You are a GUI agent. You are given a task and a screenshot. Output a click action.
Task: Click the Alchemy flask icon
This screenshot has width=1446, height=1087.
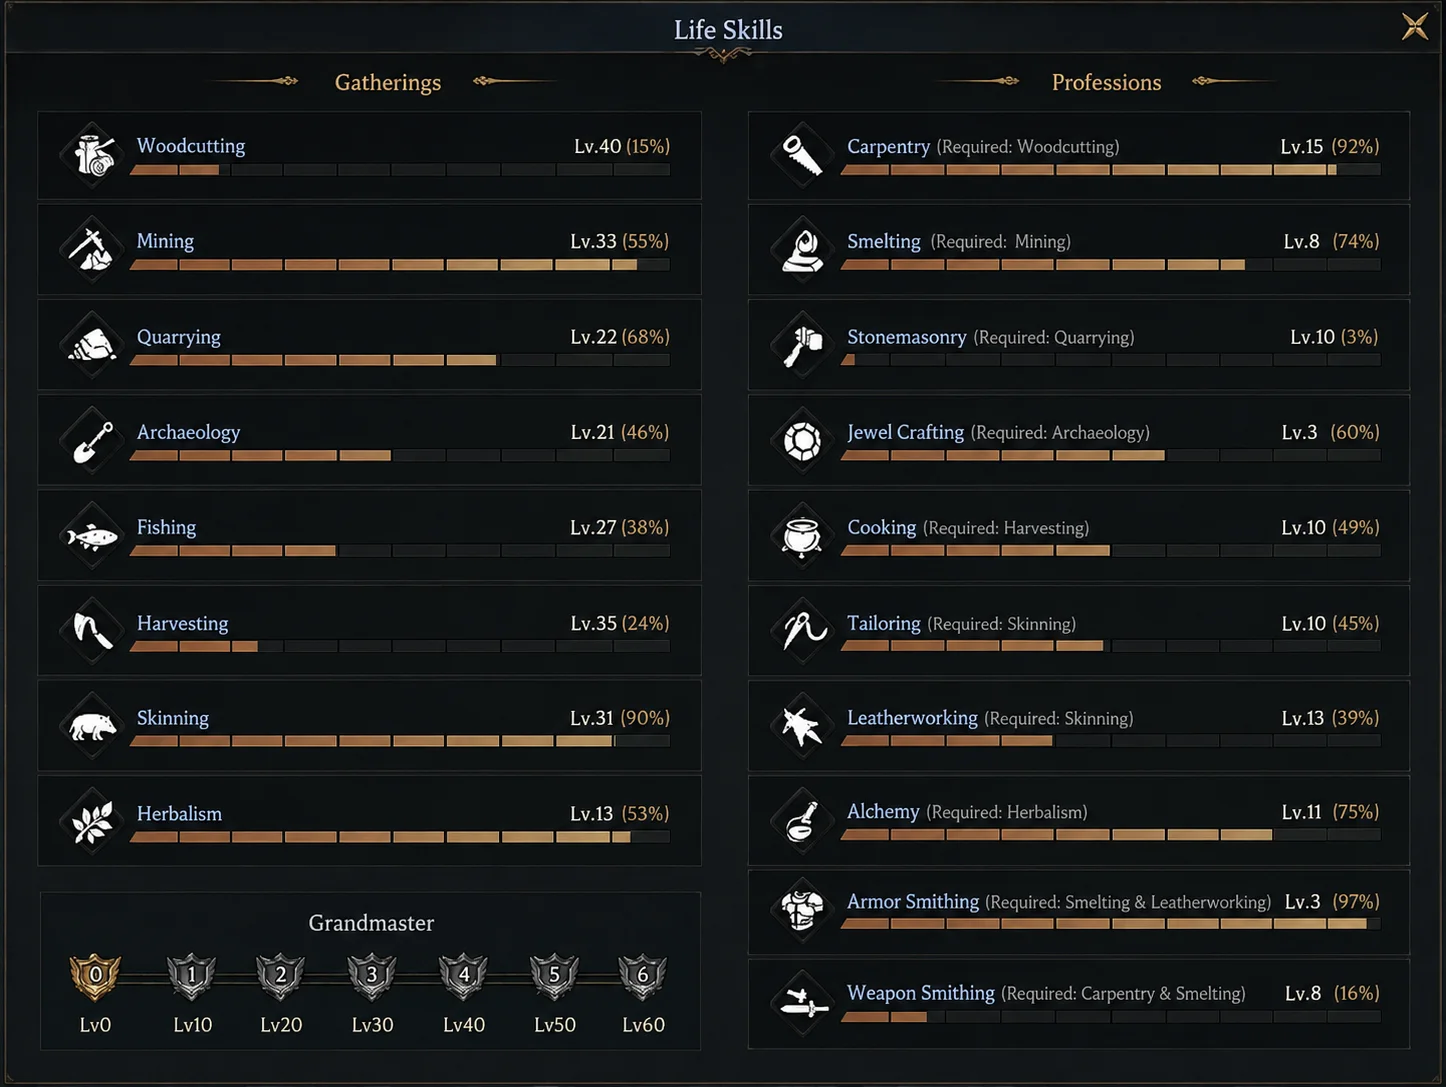(802, 820)
